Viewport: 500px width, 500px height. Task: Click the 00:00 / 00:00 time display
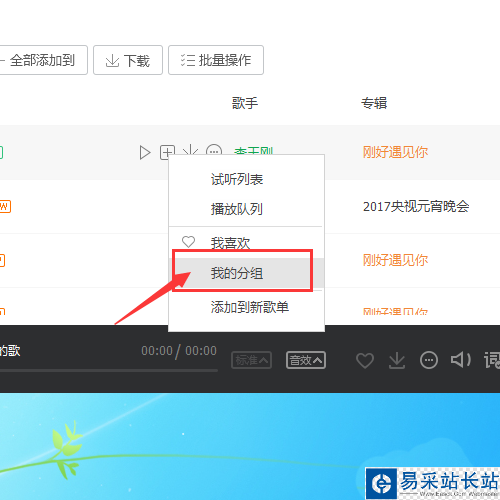tap(179, 351)
